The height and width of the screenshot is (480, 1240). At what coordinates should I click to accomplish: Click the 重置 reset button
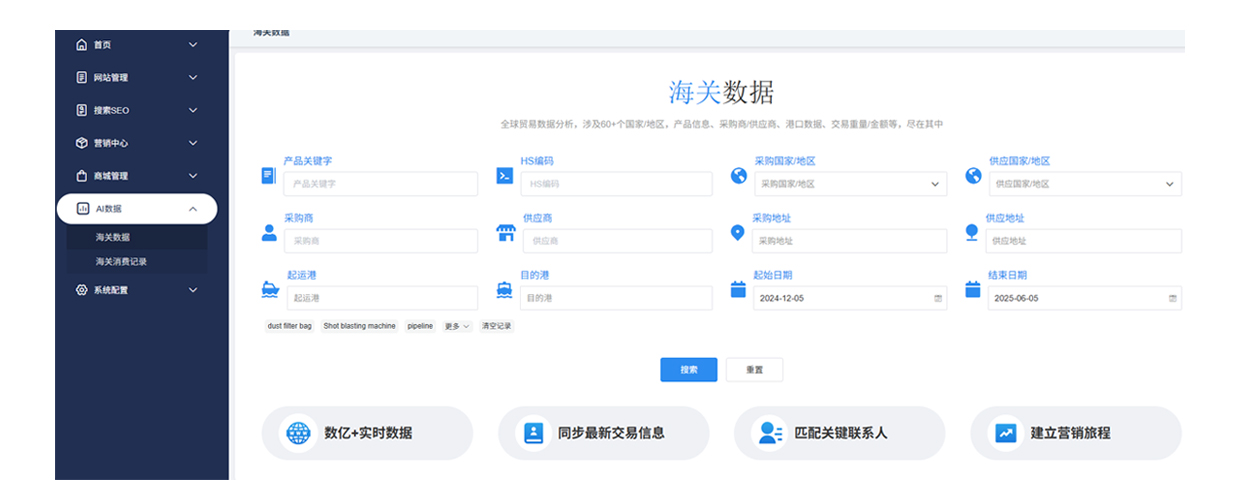pyautogui.click(x=754, y=369)
